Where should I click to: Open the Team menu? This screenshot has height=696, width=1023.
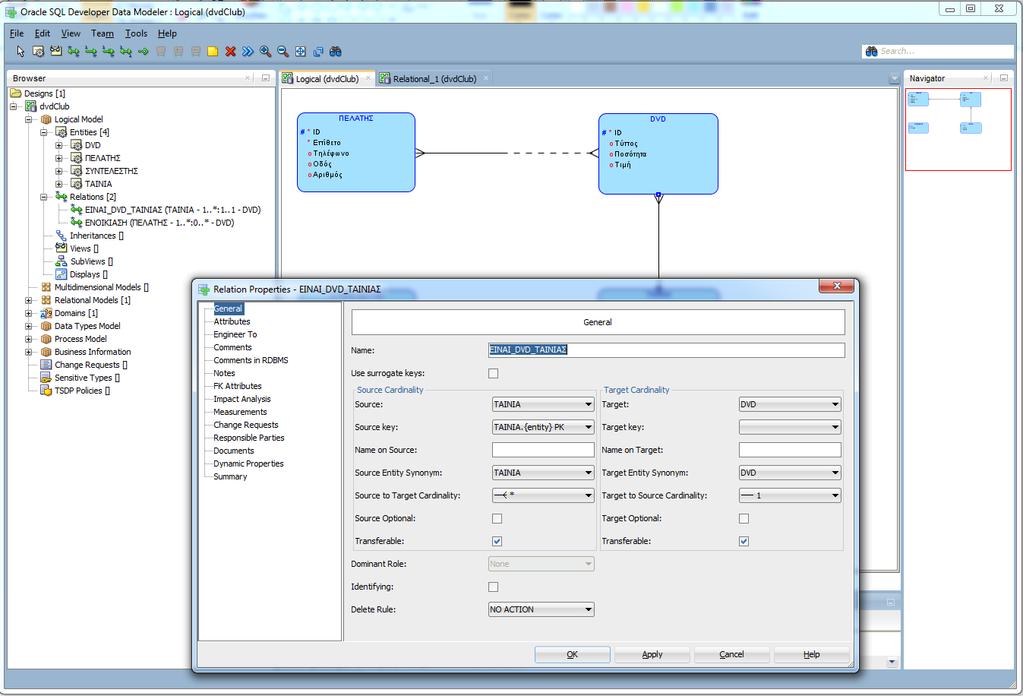[102, 33]
